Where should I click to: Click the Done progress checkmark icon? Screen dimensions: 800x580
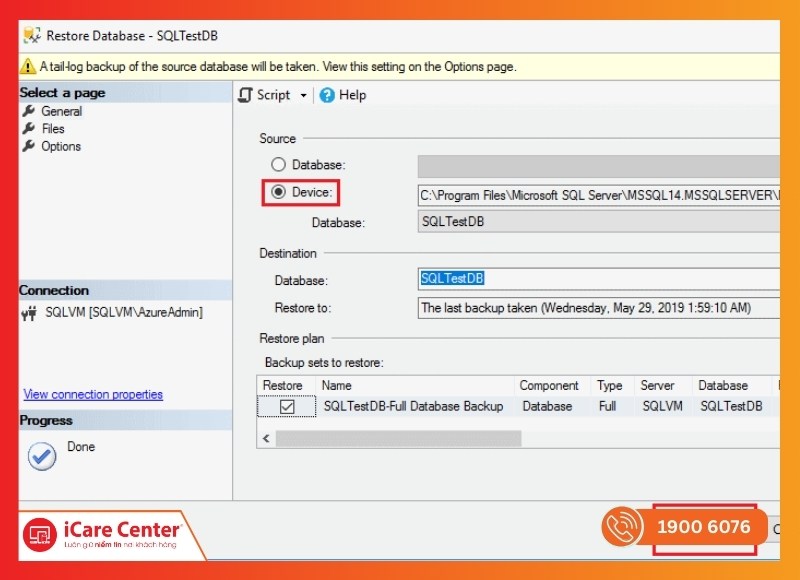(x=42, y=456)
